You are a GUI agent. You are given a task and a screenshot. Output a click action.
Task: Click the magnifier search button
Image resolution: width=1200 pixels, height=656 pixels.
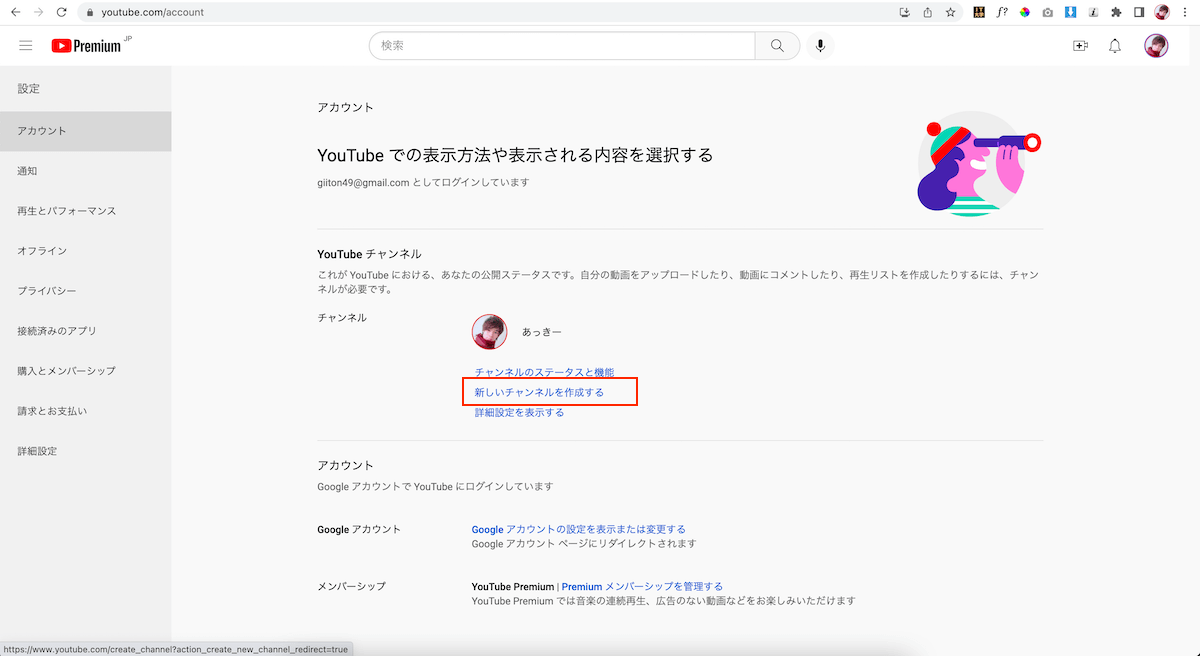(x=777, y=46)
